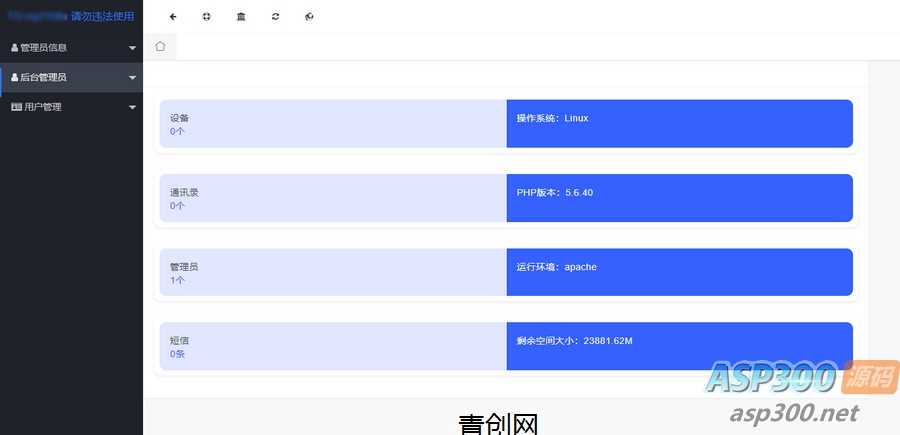Click the 通讯录 label in second card
Viewport: 900px width, 435px height.
coord(184,192)
